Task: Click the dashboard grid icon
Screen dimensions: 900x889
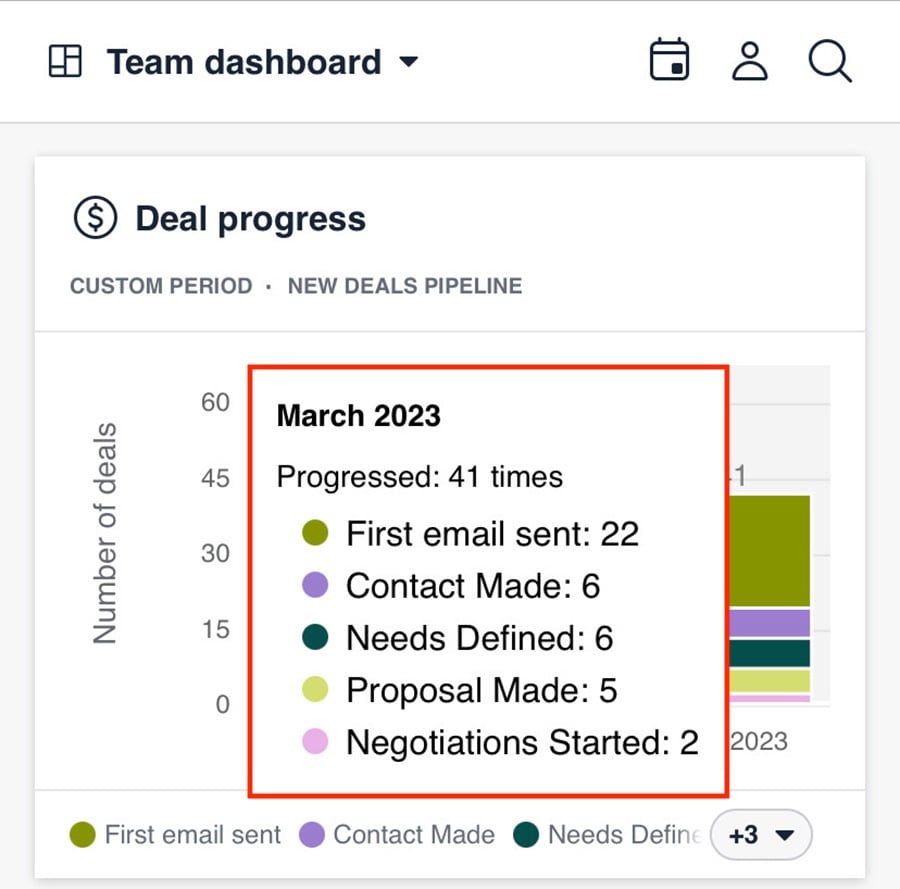Action: [x=64, y=61]
